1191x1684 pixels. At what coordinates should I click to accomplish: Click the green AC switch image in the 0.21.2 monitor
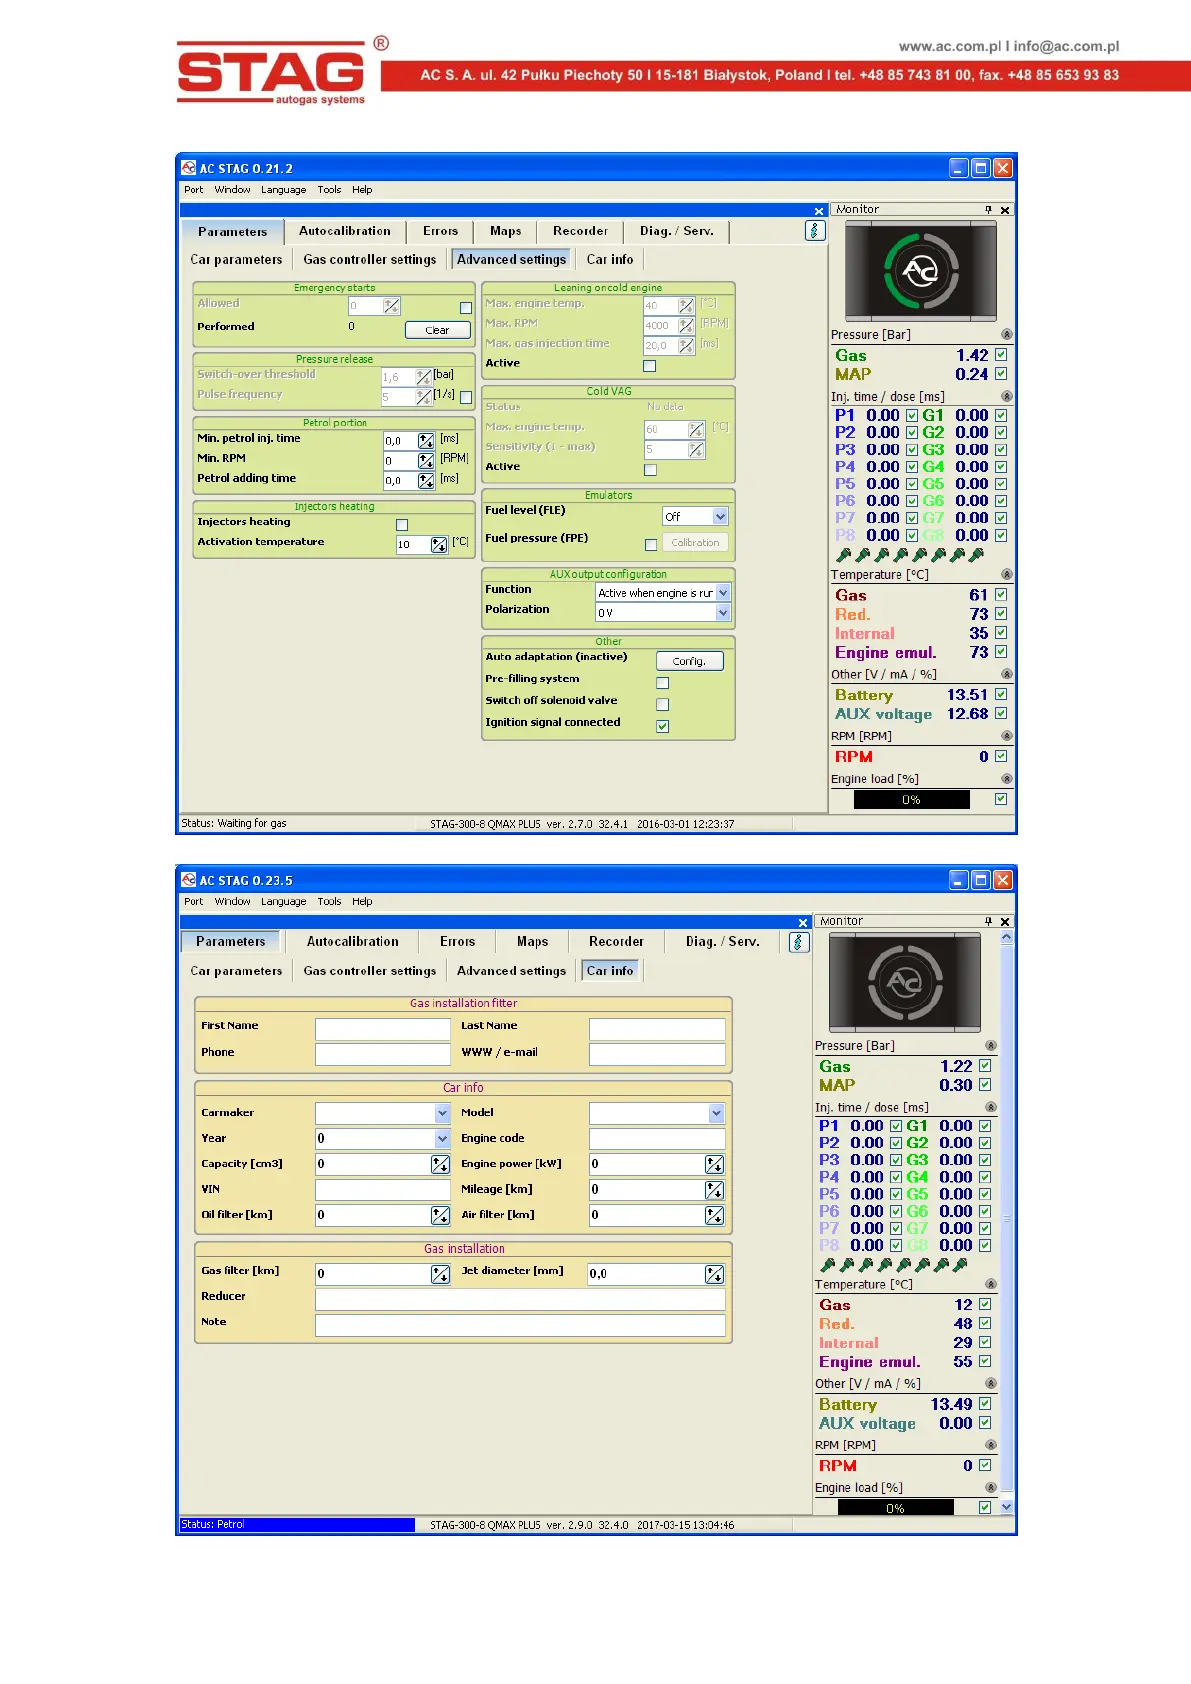(920, 271)
